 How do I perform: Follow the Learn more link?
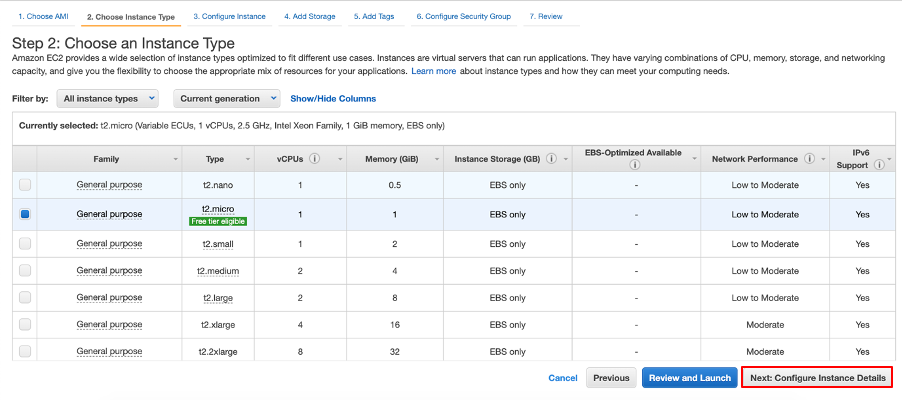tap(433, 72)
